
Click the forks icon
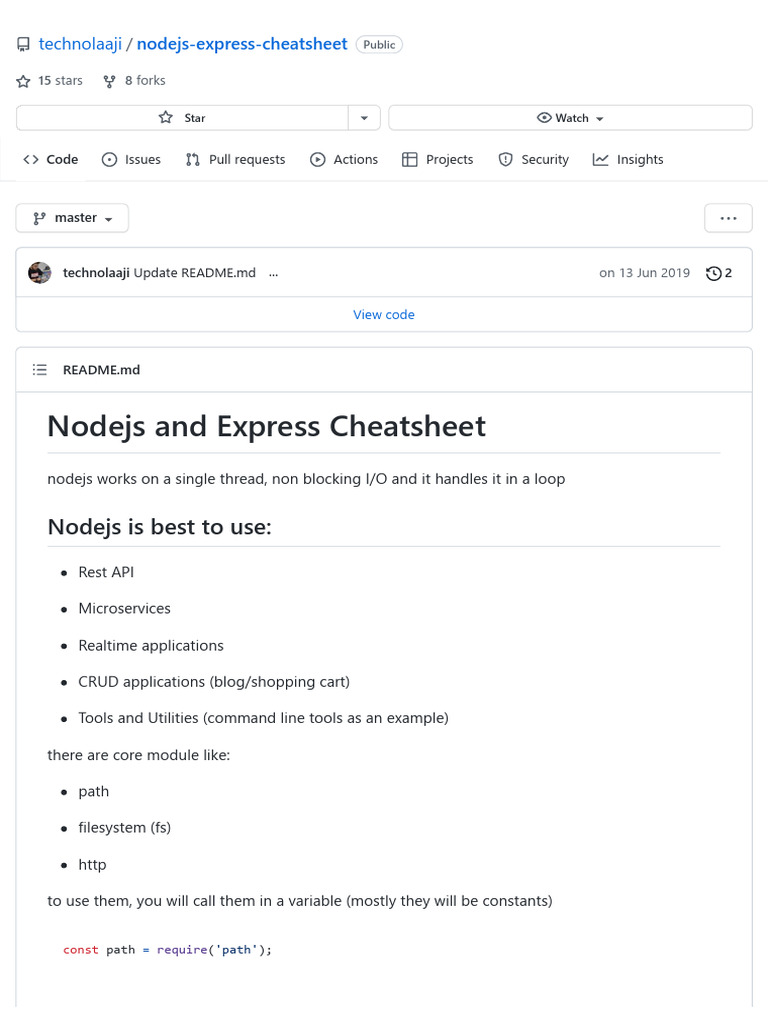tap(110, 81)
